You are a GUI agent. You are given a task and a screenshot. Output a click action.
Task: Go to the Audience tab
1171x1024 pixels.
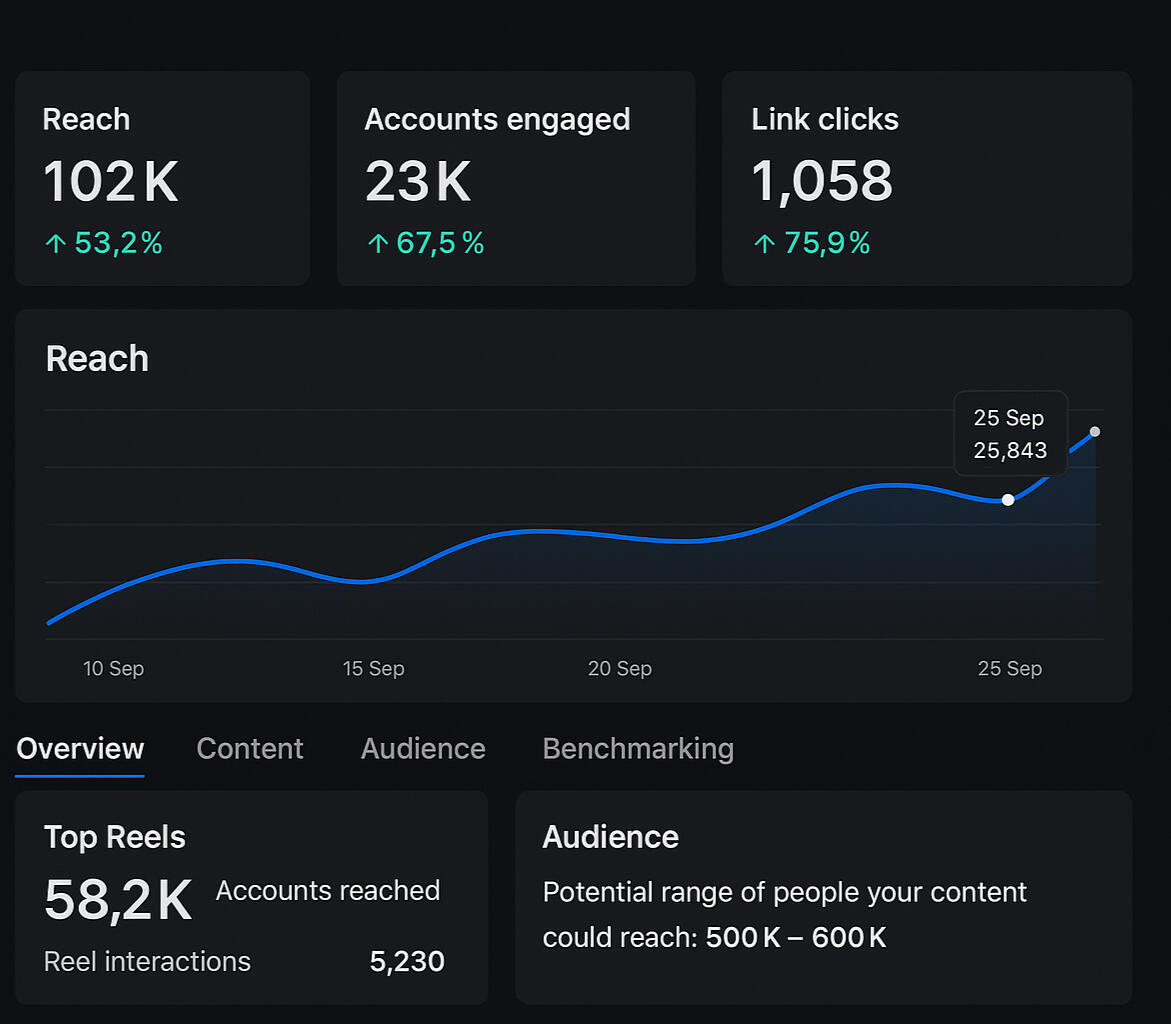[x=423, y=749]
